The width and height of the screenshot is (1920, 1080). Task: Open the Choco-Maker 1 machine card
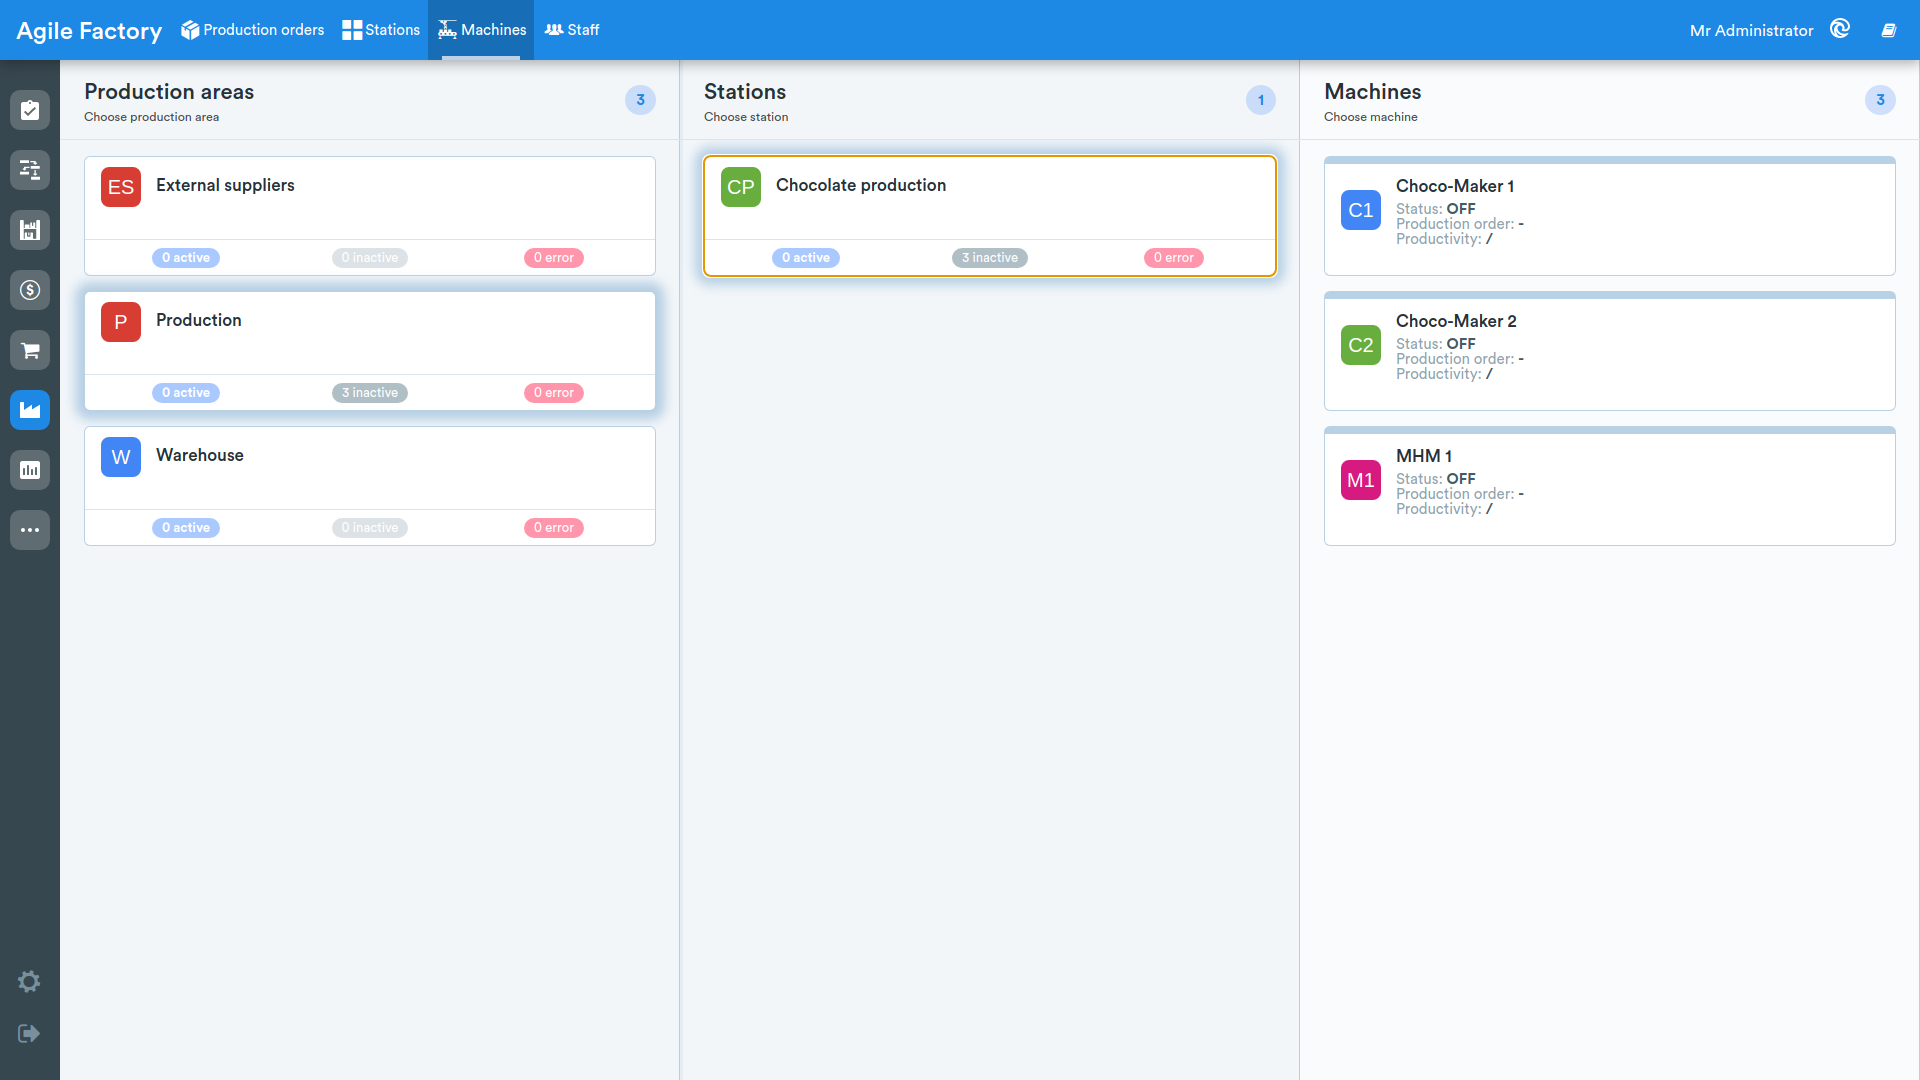[1610, 216]
